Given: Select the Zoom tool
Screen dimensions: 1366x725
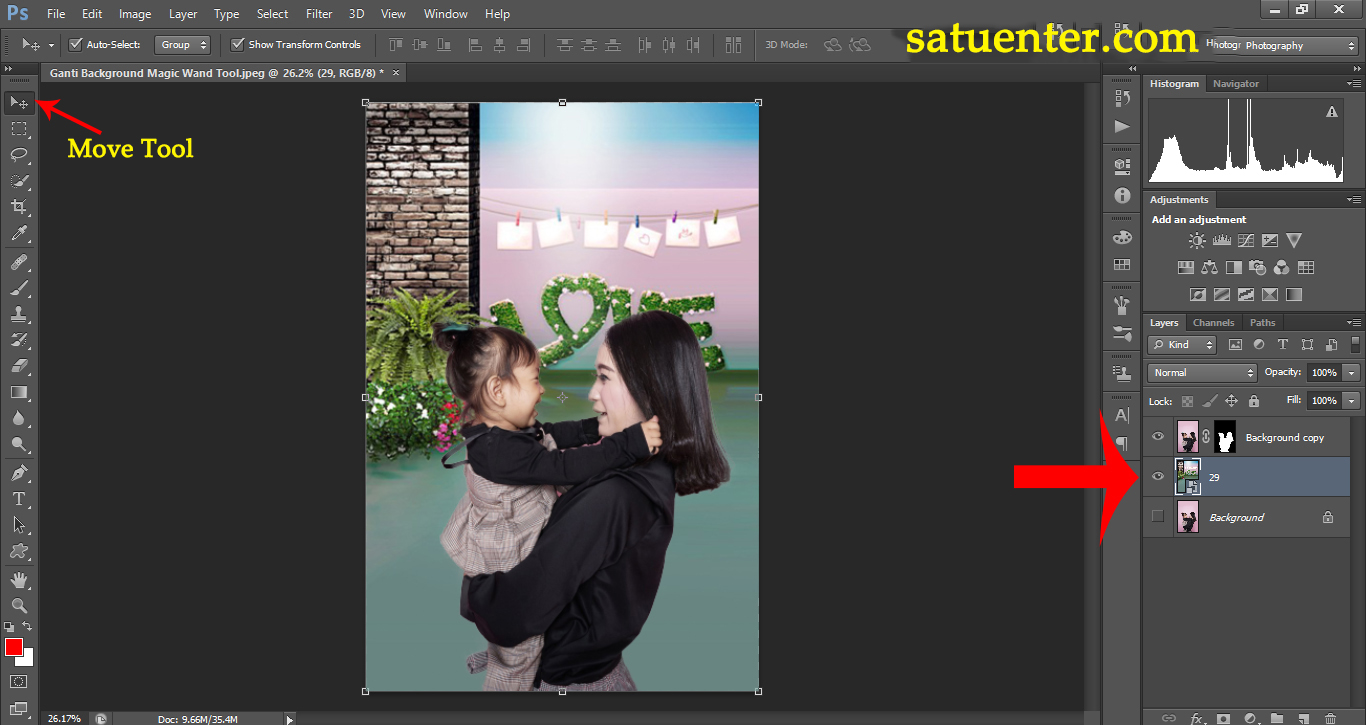Looking at the screenshot, I should coord(19,605).
